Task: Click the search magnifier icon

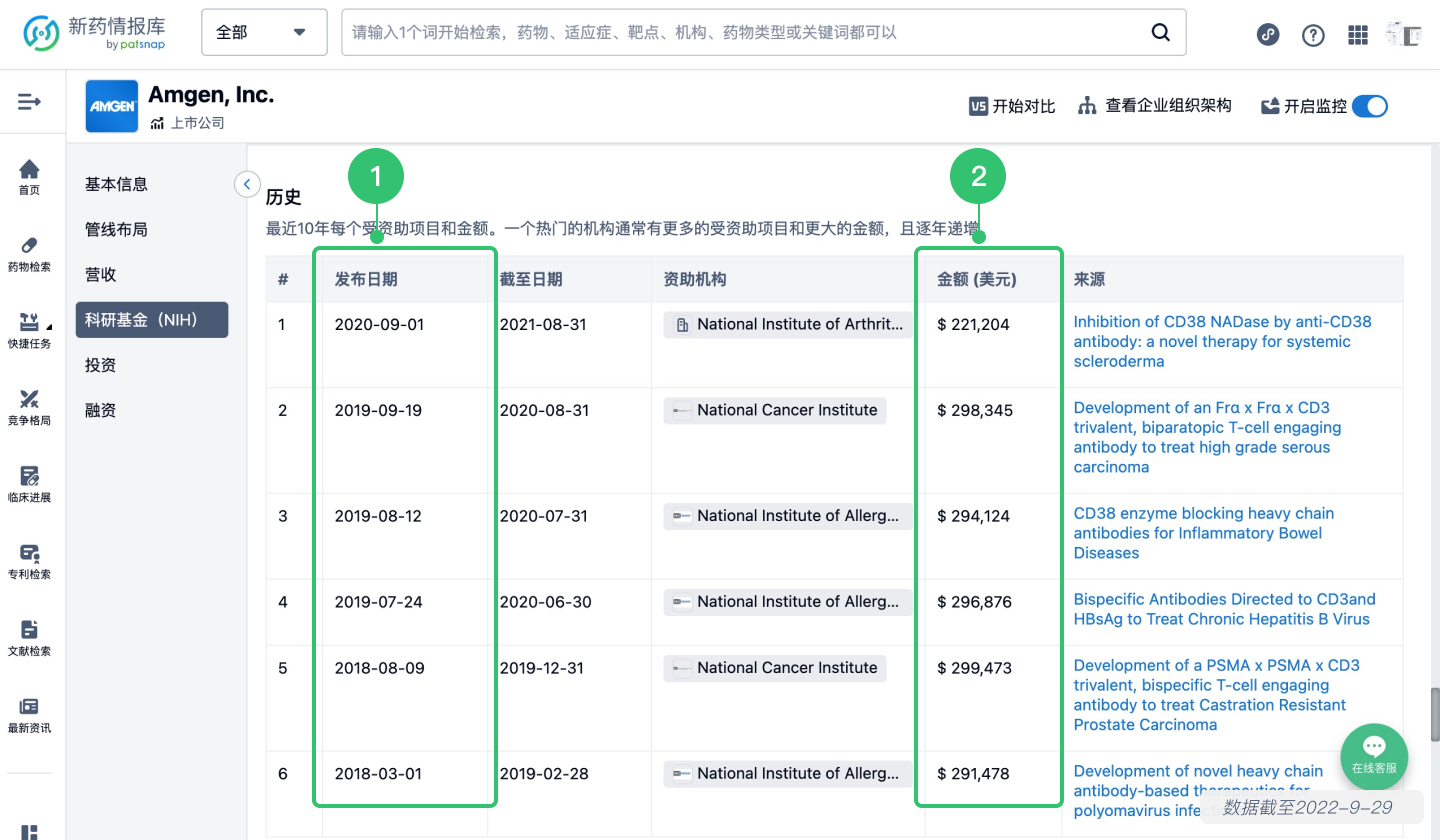Action: [x=1160, y=32]
